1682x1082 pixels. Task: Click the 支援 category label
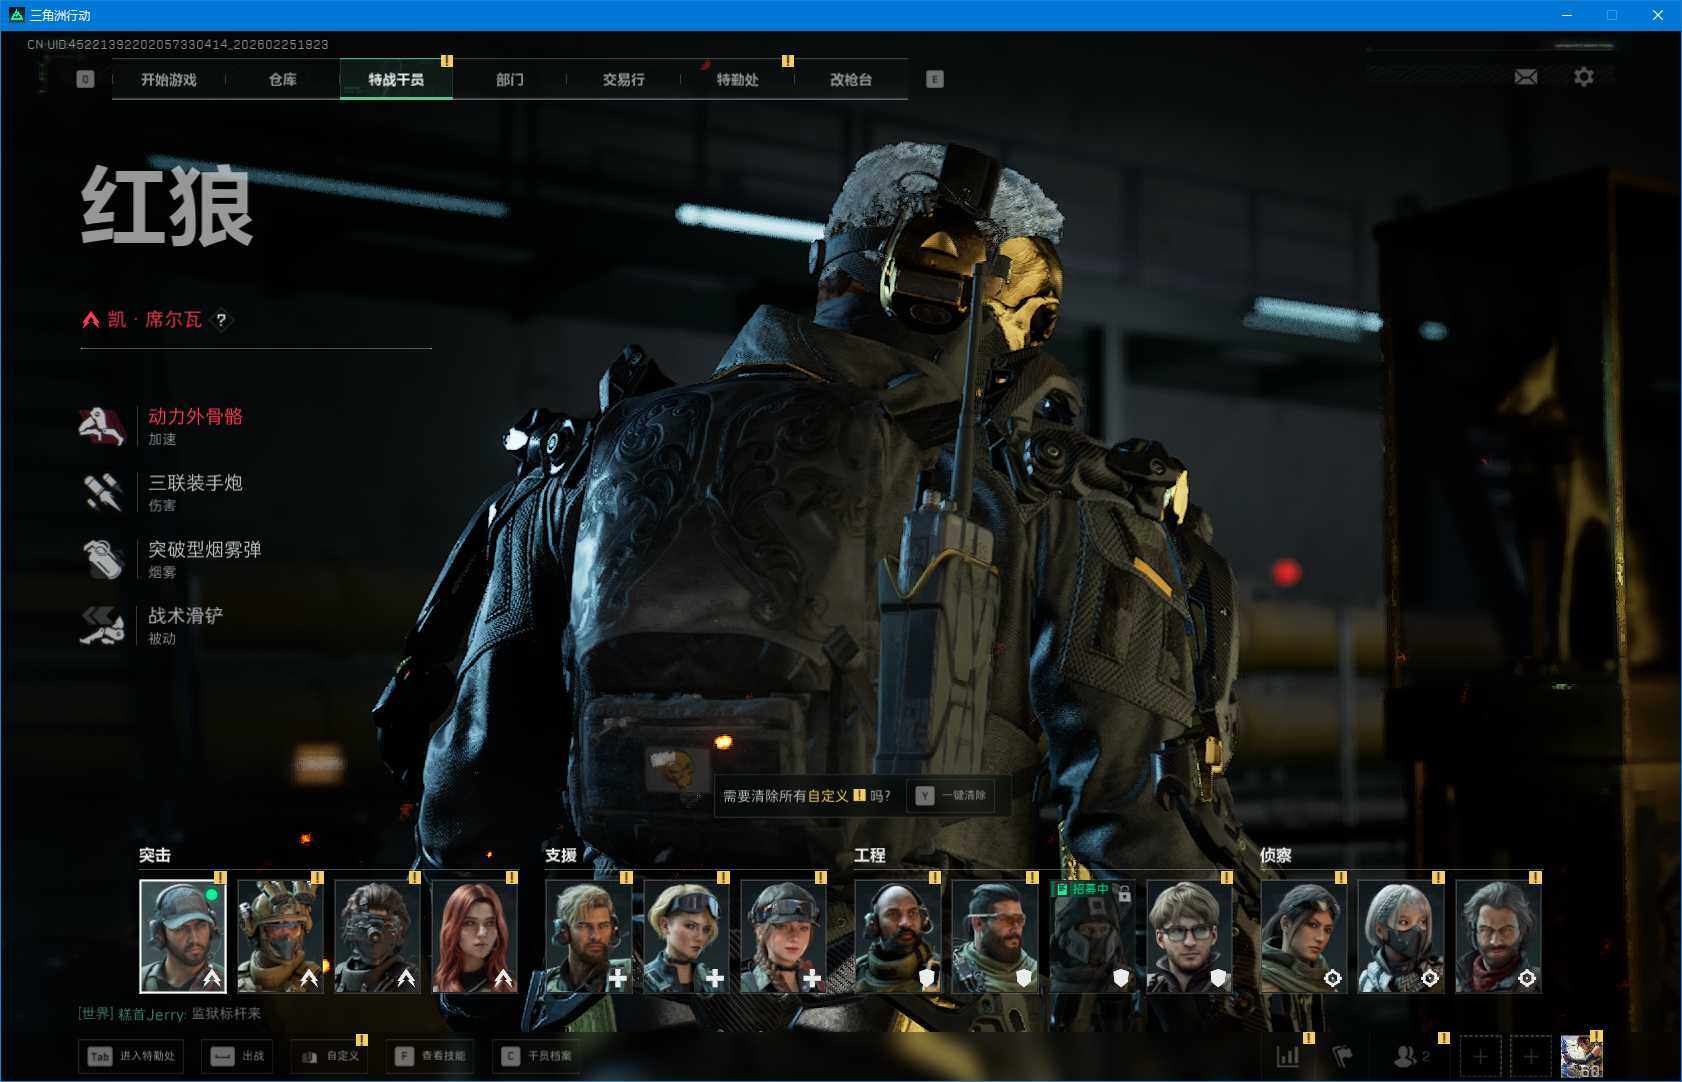[561, 855]
